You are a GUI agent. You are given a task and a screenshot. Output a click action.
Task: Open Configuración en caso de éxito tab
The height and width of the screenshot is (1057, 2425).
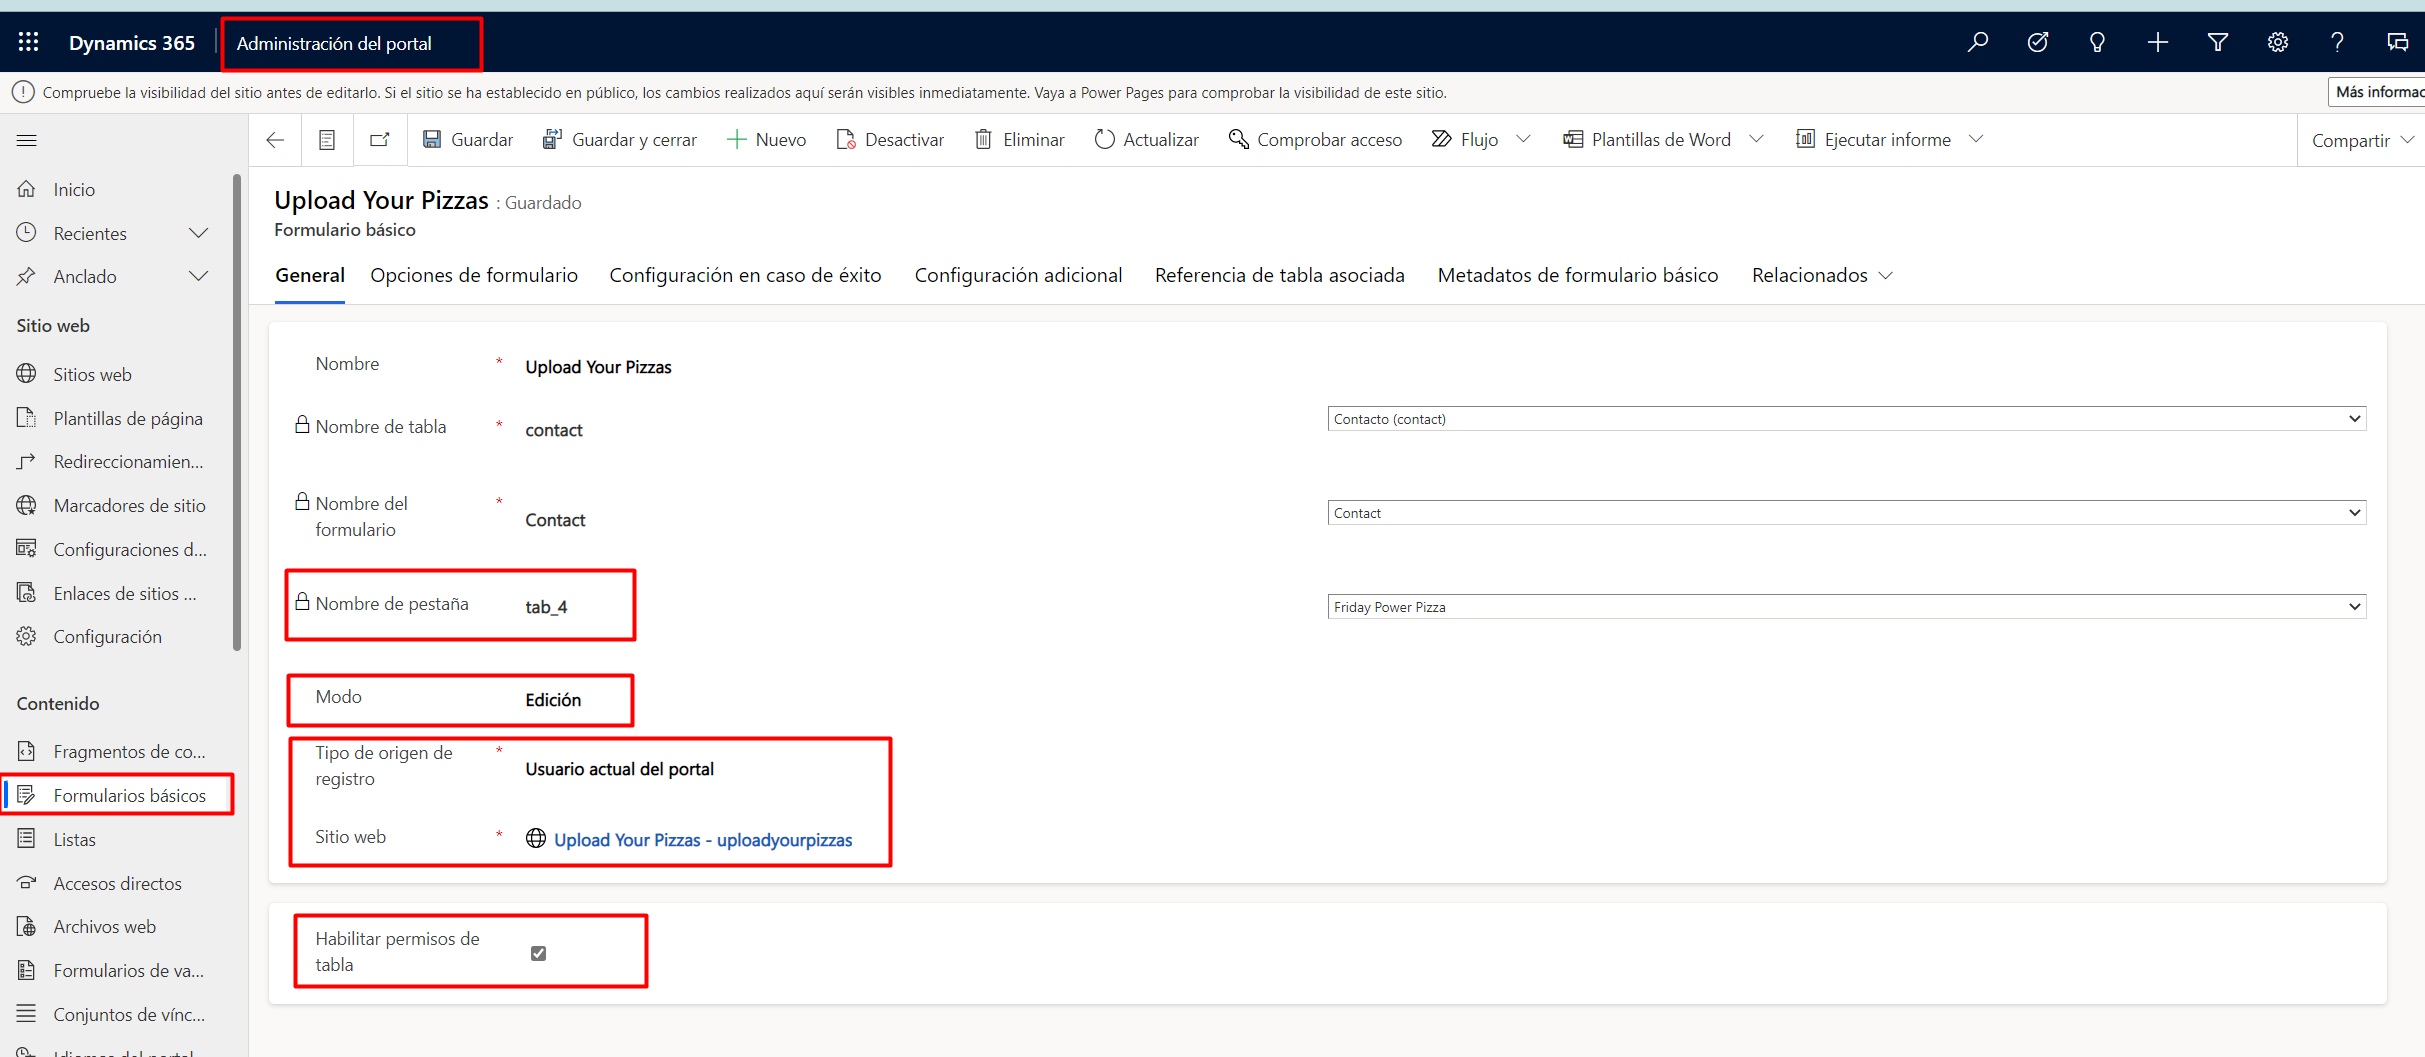pos(745,275)
